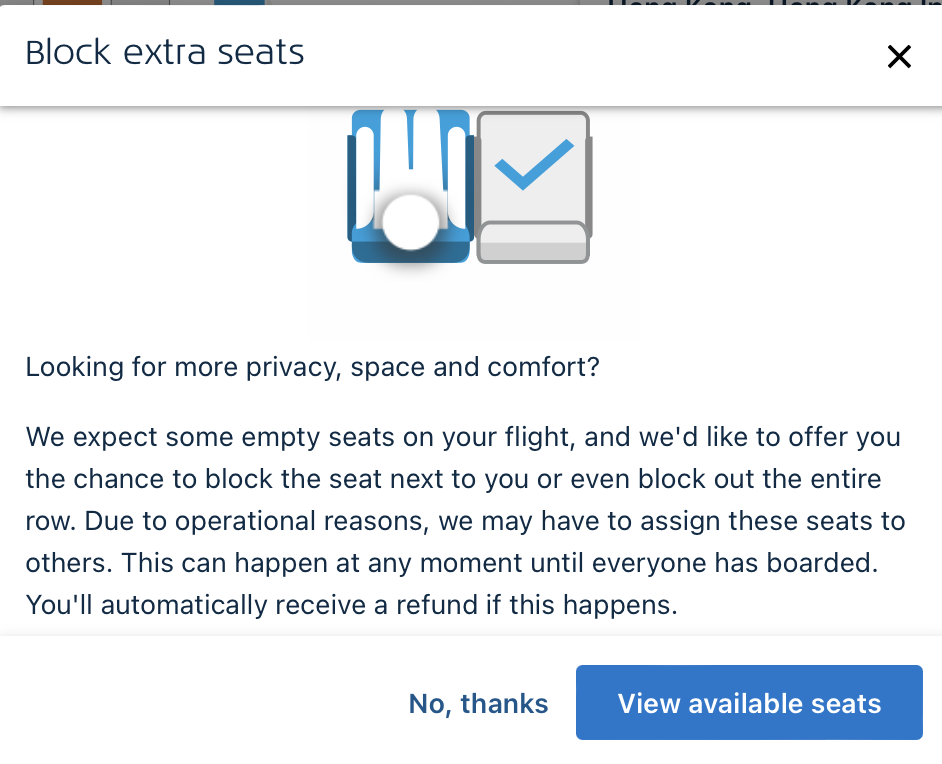Click the Hong Kong text behind the dialog
The image size is (942, 764).
tap(770, 3)
